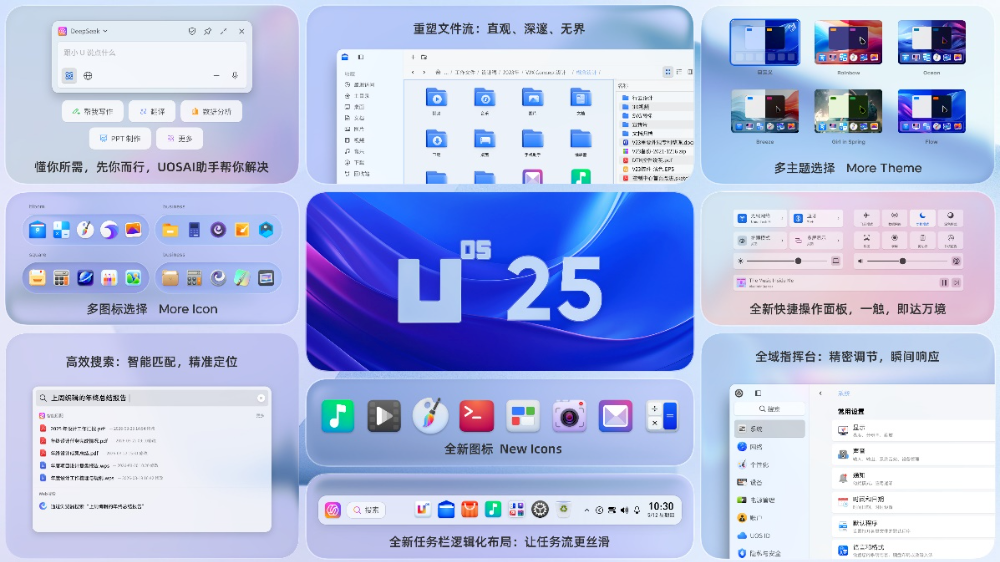Expand the system tray arrow in the taskbar
The image size is (1000, 562).
(x=587, y=510)
